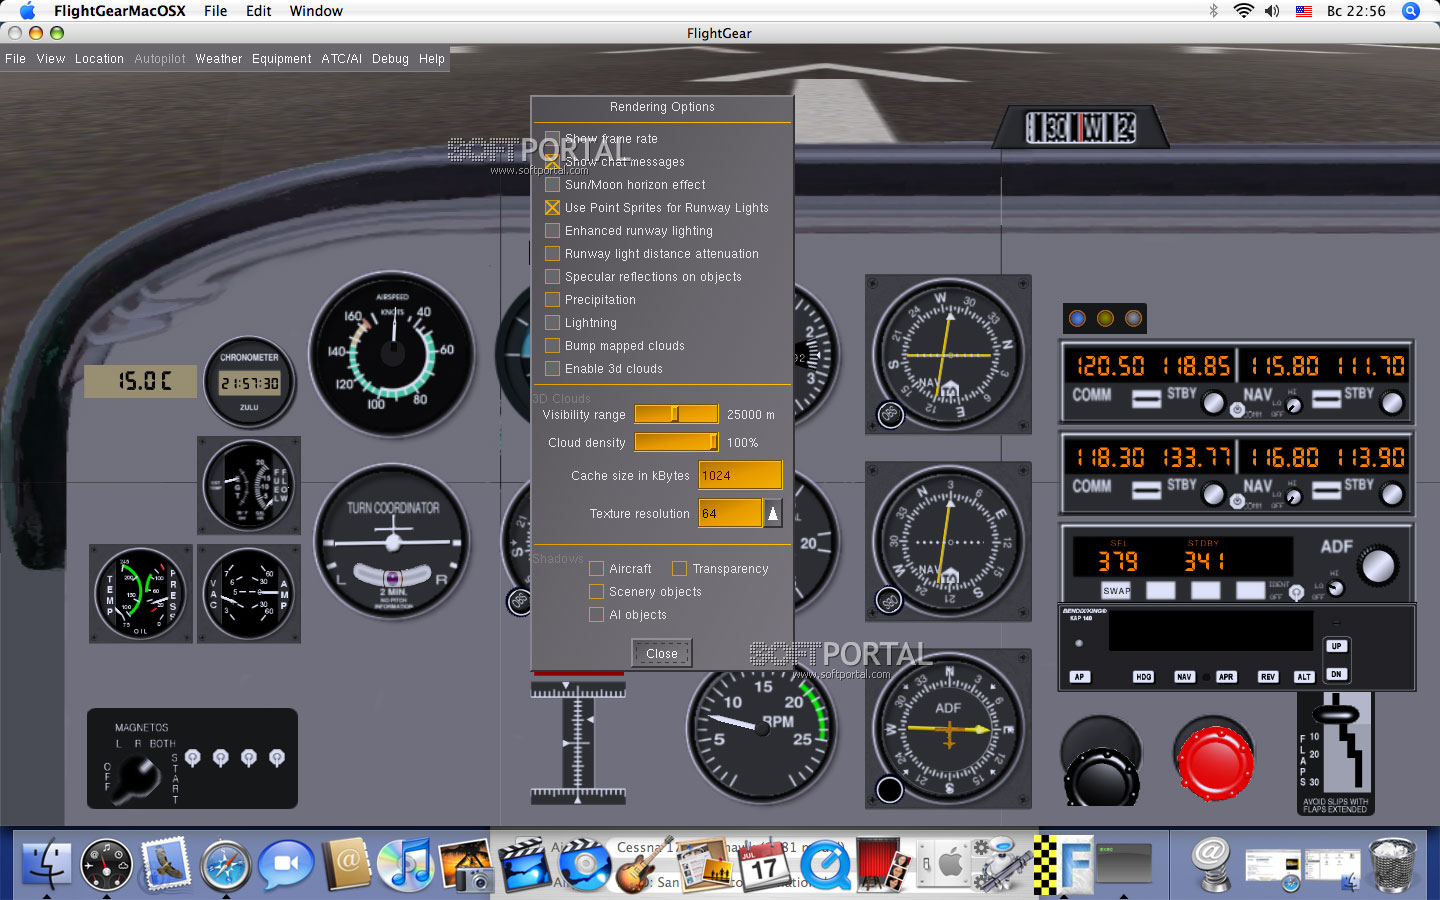Open the Equipment menu
Screen dimensions: 1440x900
tap(282, 59)
